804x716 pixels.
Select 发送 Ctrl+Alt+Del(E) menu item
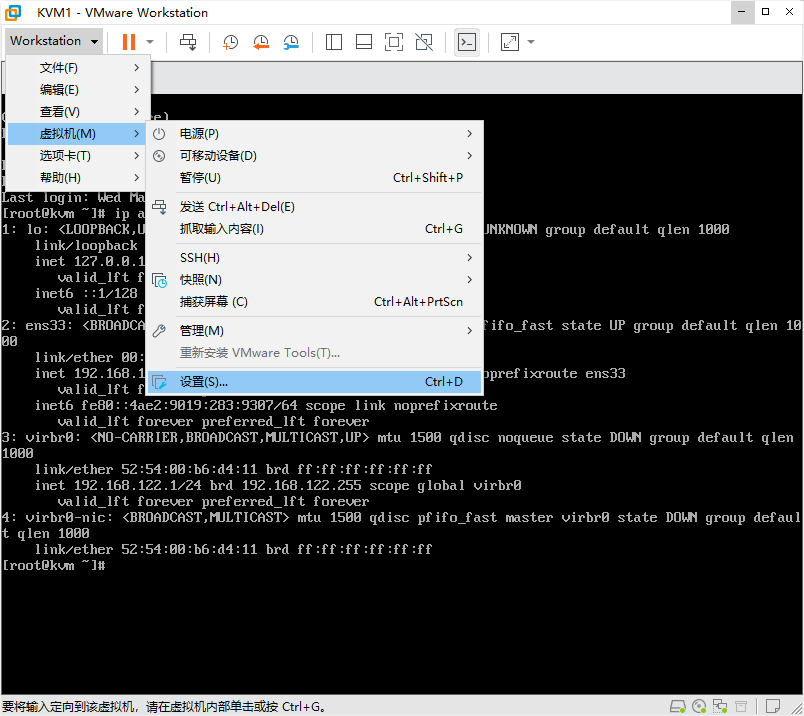click(315, 207)
